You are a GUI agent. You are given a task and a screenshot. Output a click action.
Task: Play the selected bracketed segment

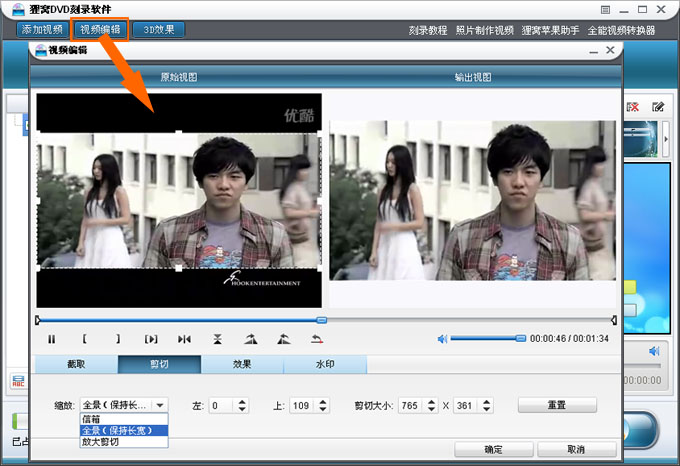(151, 339)
